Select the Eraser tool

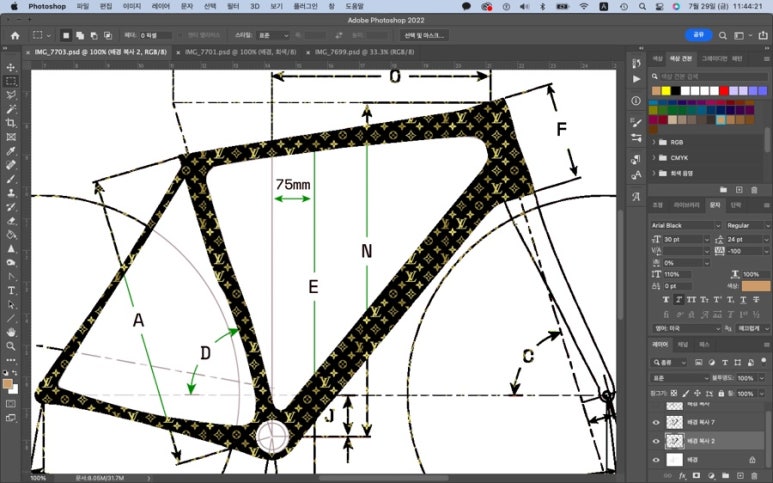click(11, 221)
